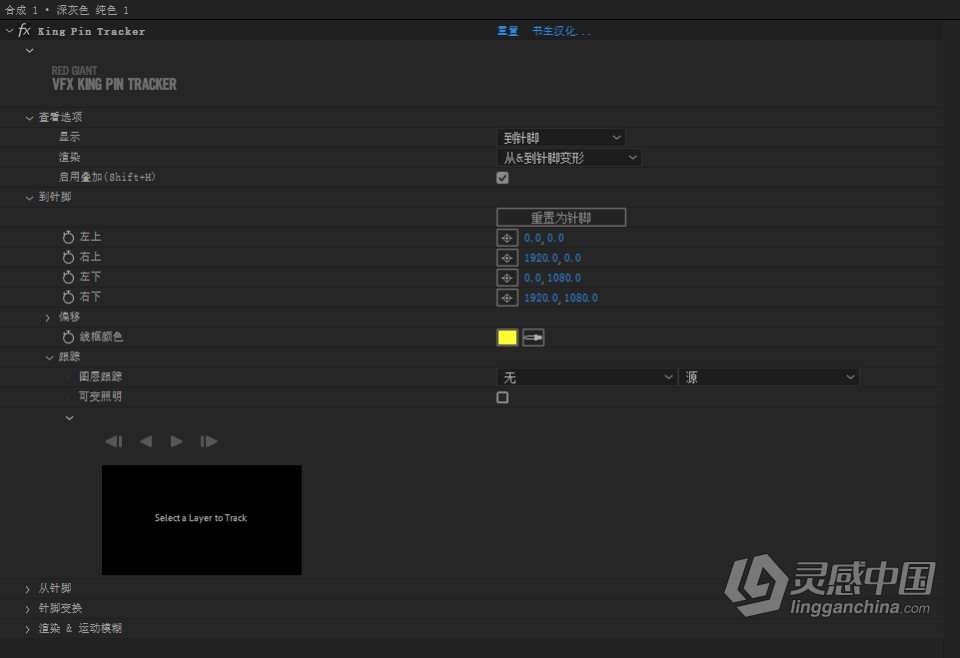The width and height of the screenshot is (960, 658).
Task: Click point picker crosshair for 左下
Action: [507, 278]
